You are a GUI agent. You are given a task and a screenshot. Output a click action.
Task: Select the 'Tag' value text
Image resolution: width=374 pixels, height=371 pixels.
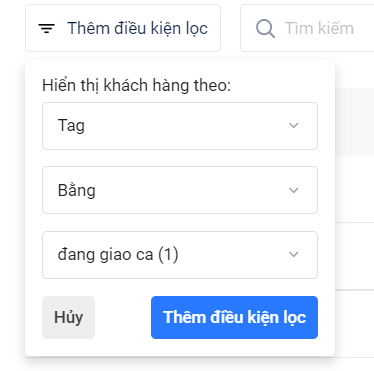[x=71, y=126]
